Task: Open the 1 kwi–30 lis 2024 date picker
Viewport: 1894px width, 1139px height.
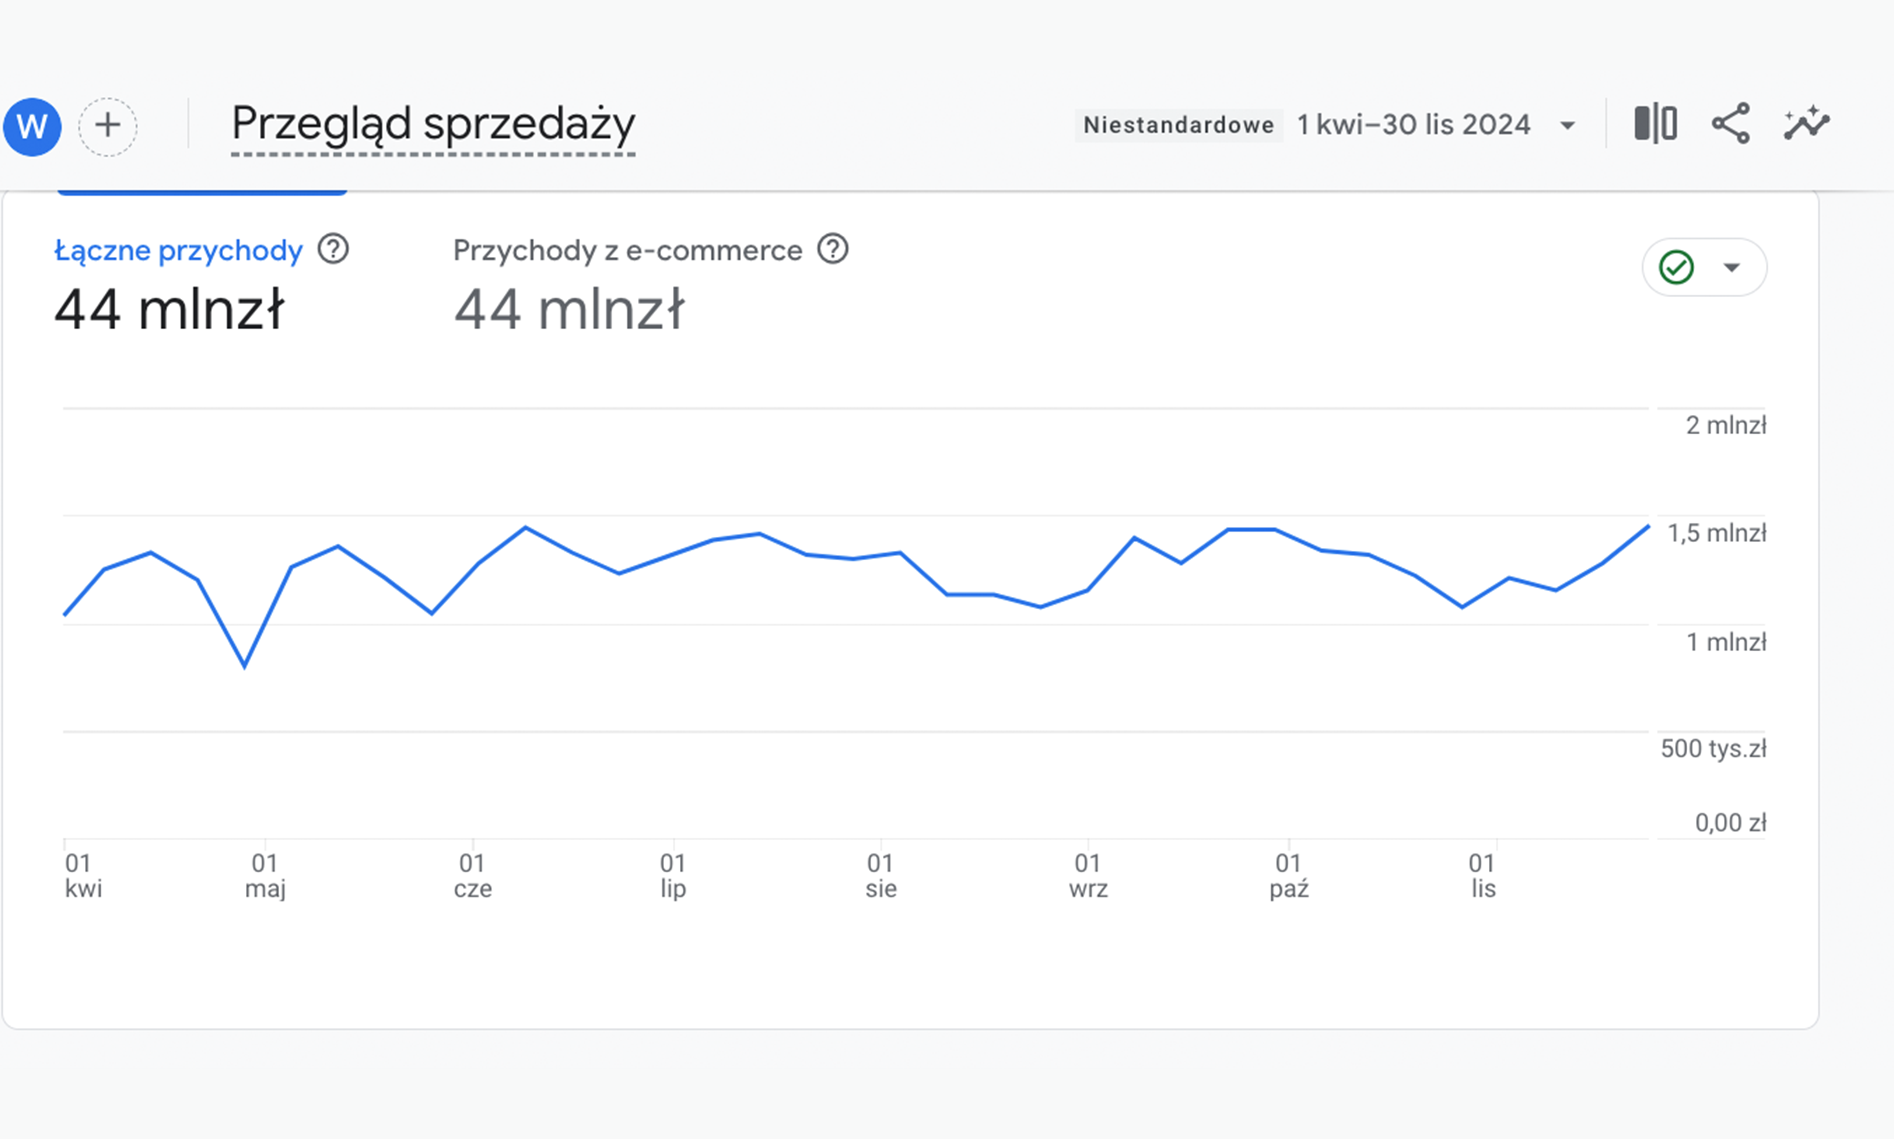Action: pos(1413,125)
